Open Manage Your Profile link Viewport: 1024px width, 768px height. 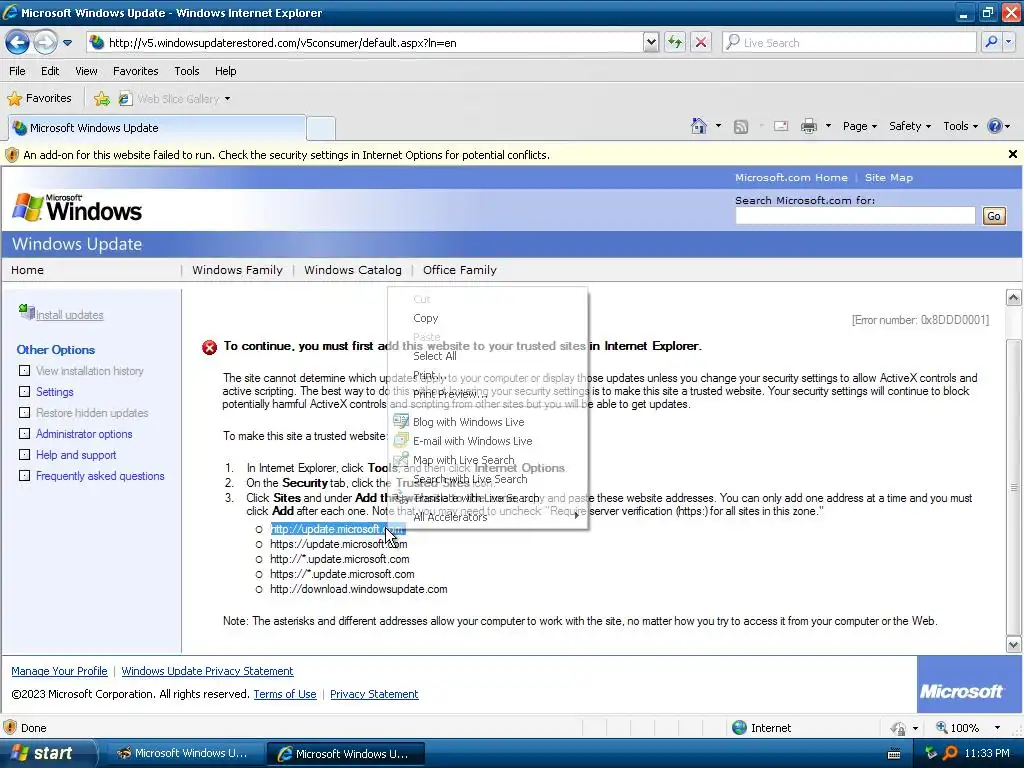pyautogui.click(x=59, y=671)
